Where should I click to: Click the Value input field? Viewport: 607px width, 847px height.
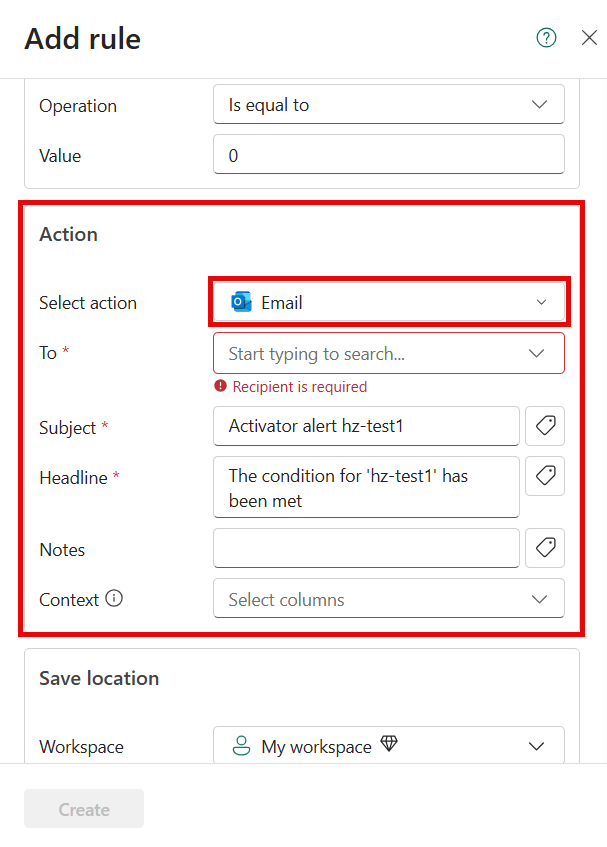[x=389, y=155]
